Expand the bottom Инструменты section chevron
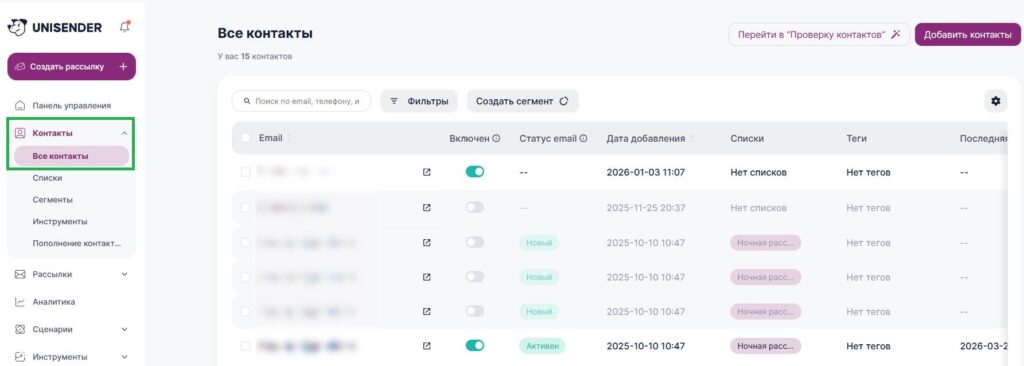This screenshot has width=1024, height=366. click(124, 357)
